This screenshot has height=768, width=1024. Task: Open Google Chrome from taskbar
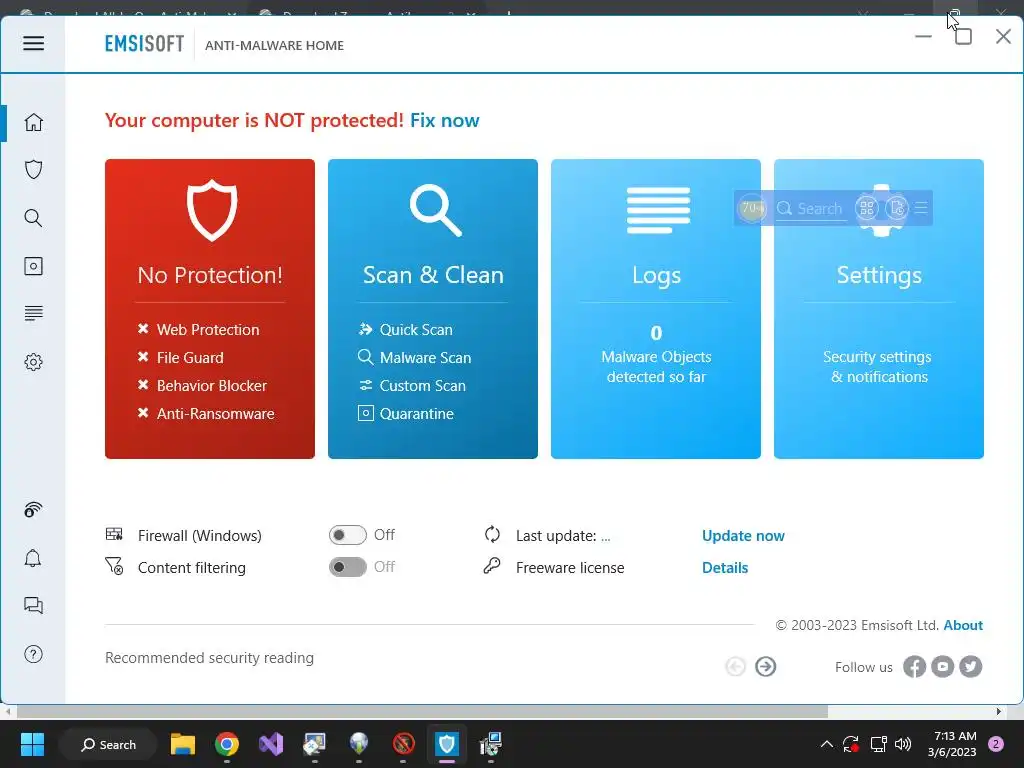tap(227, 744)
